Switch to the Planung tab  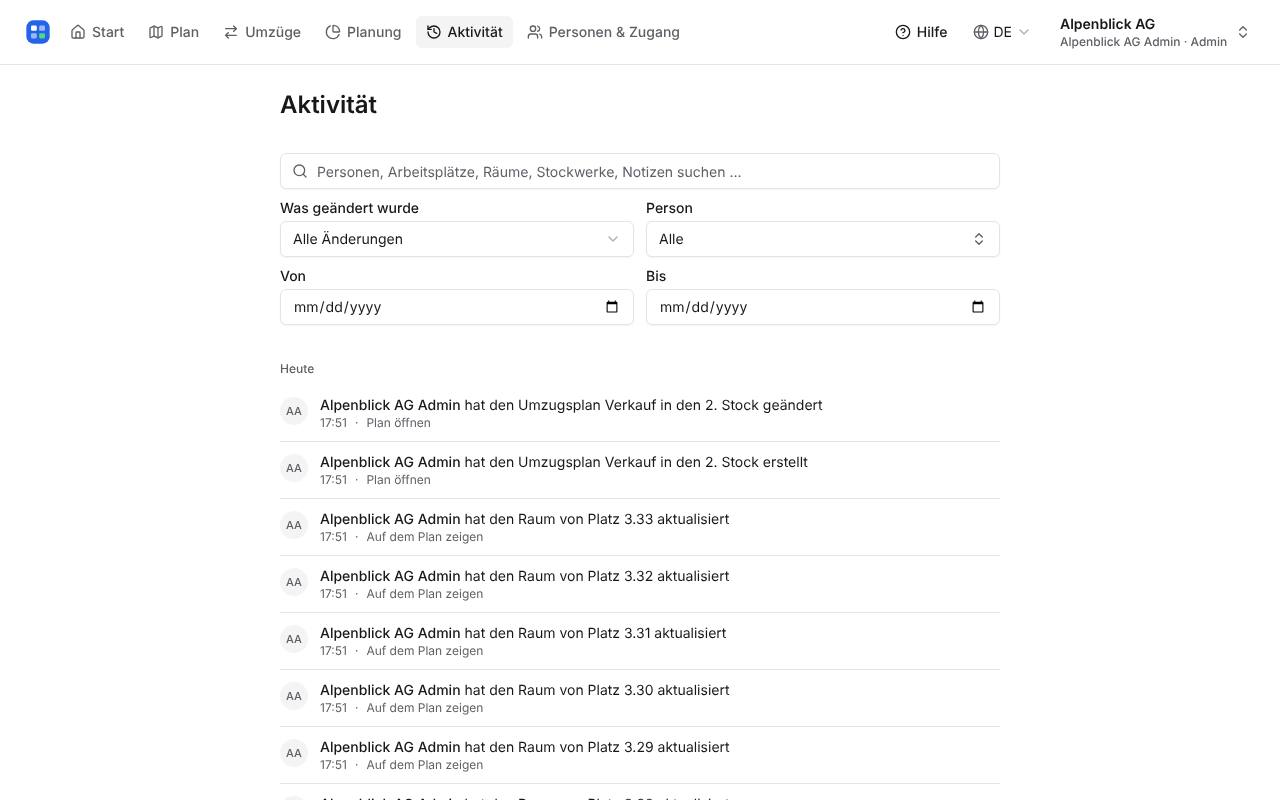pyautogui.click(x=363, y=32)
